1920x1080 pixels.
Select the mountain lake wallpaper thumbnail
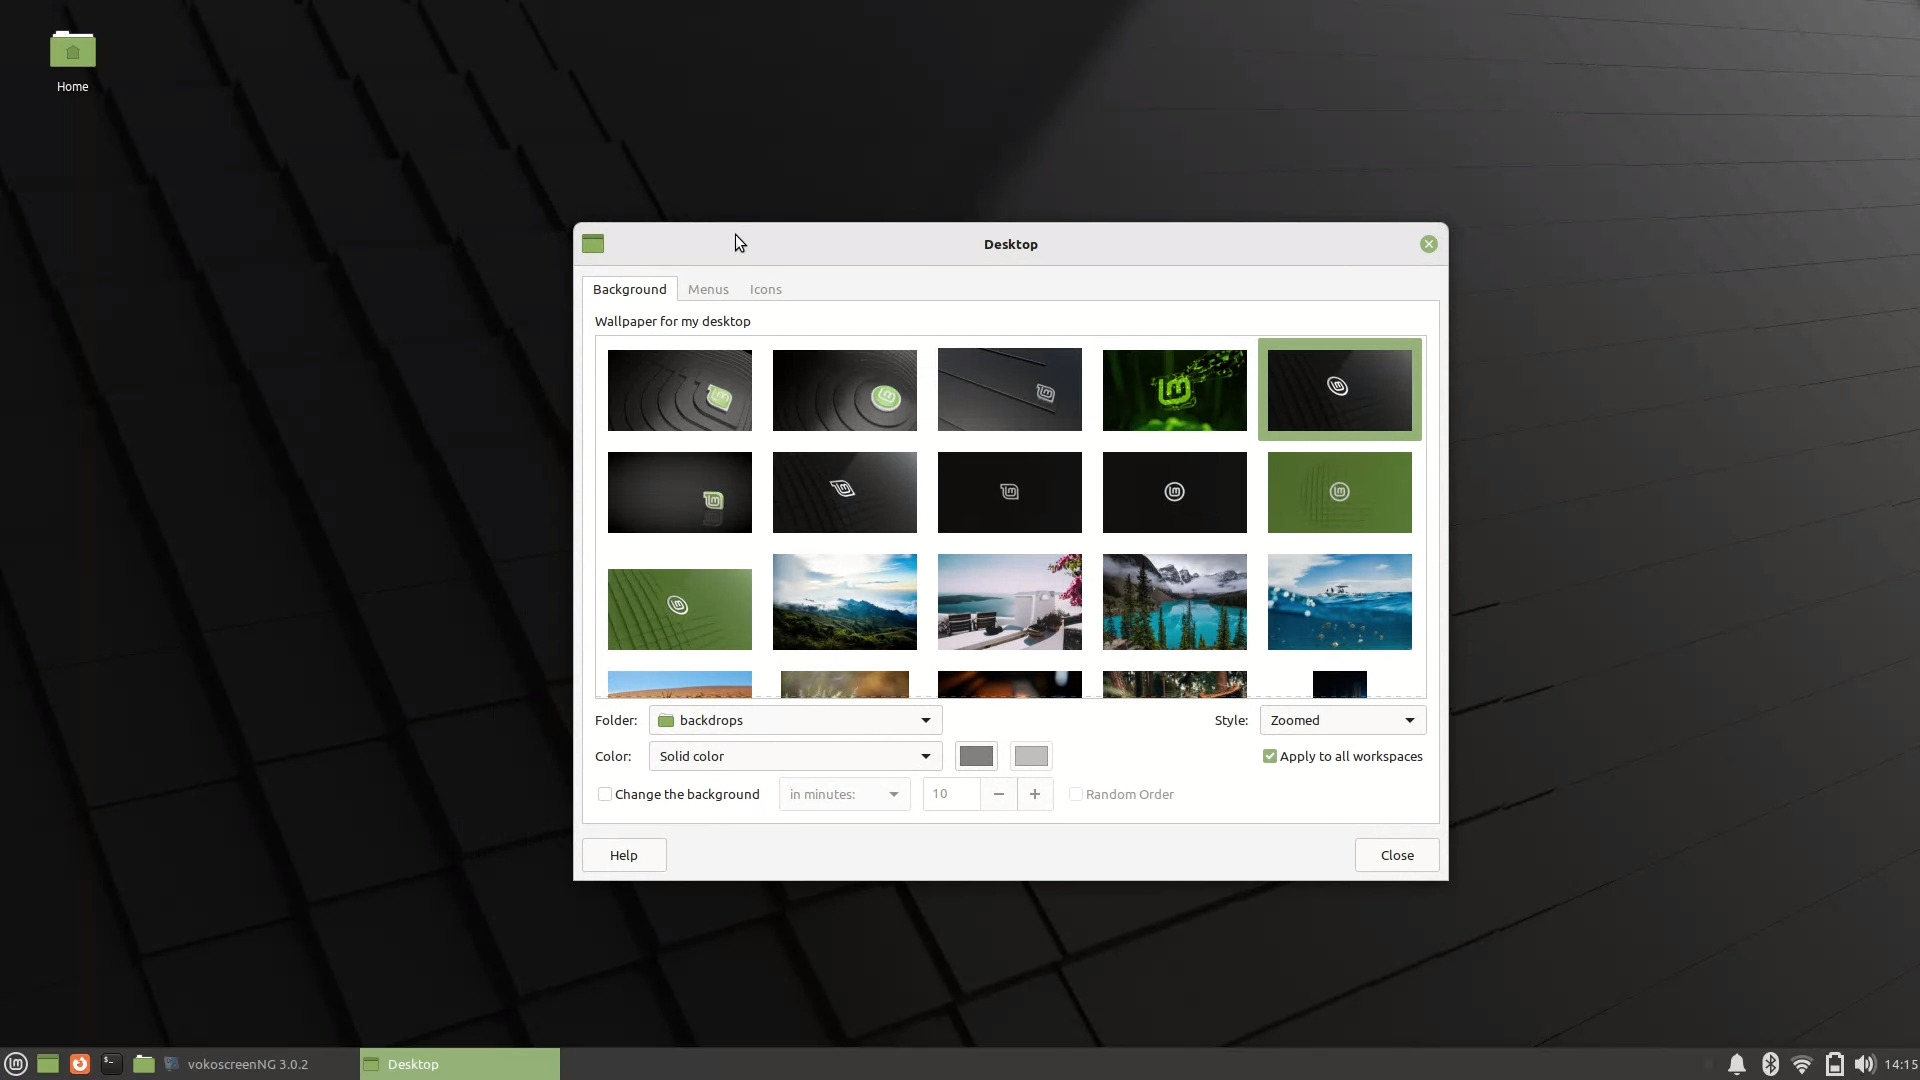coord(1174,601)
